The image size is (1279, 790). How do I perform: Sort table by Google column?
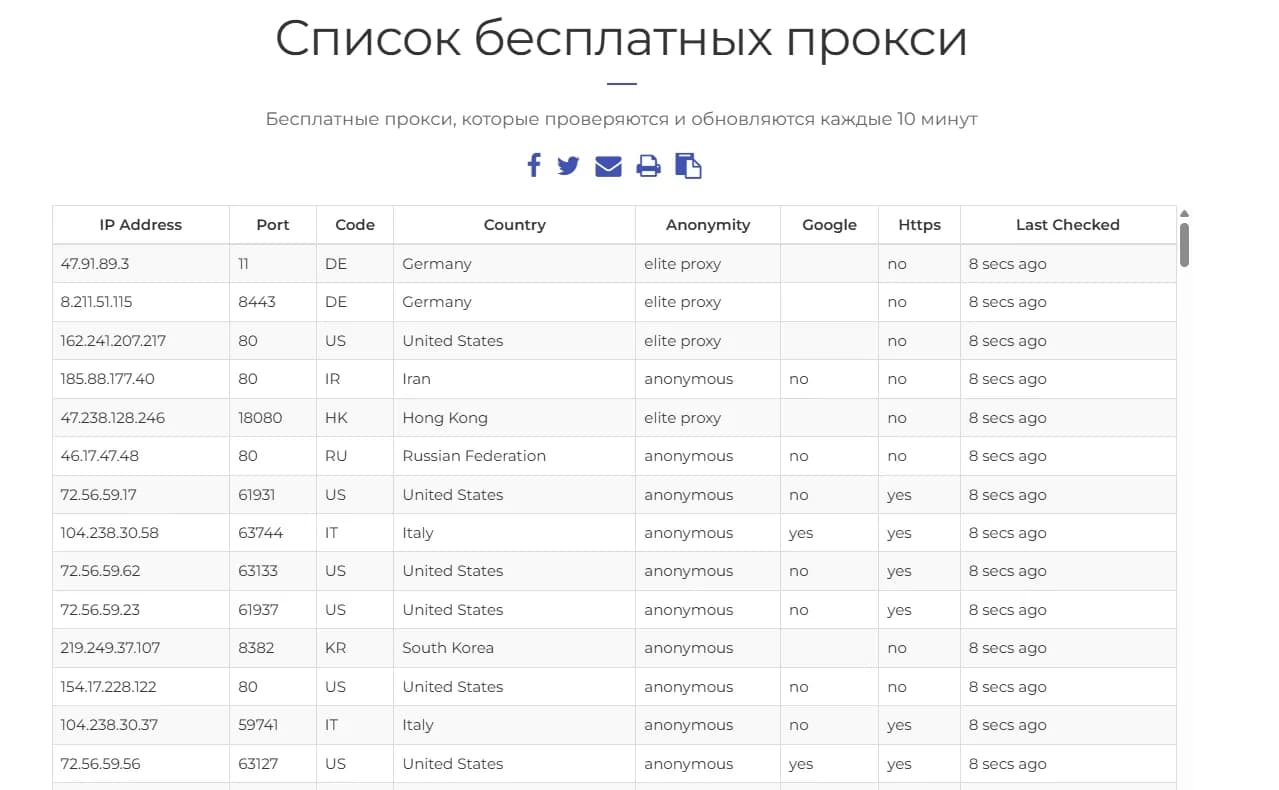[828, 224]
